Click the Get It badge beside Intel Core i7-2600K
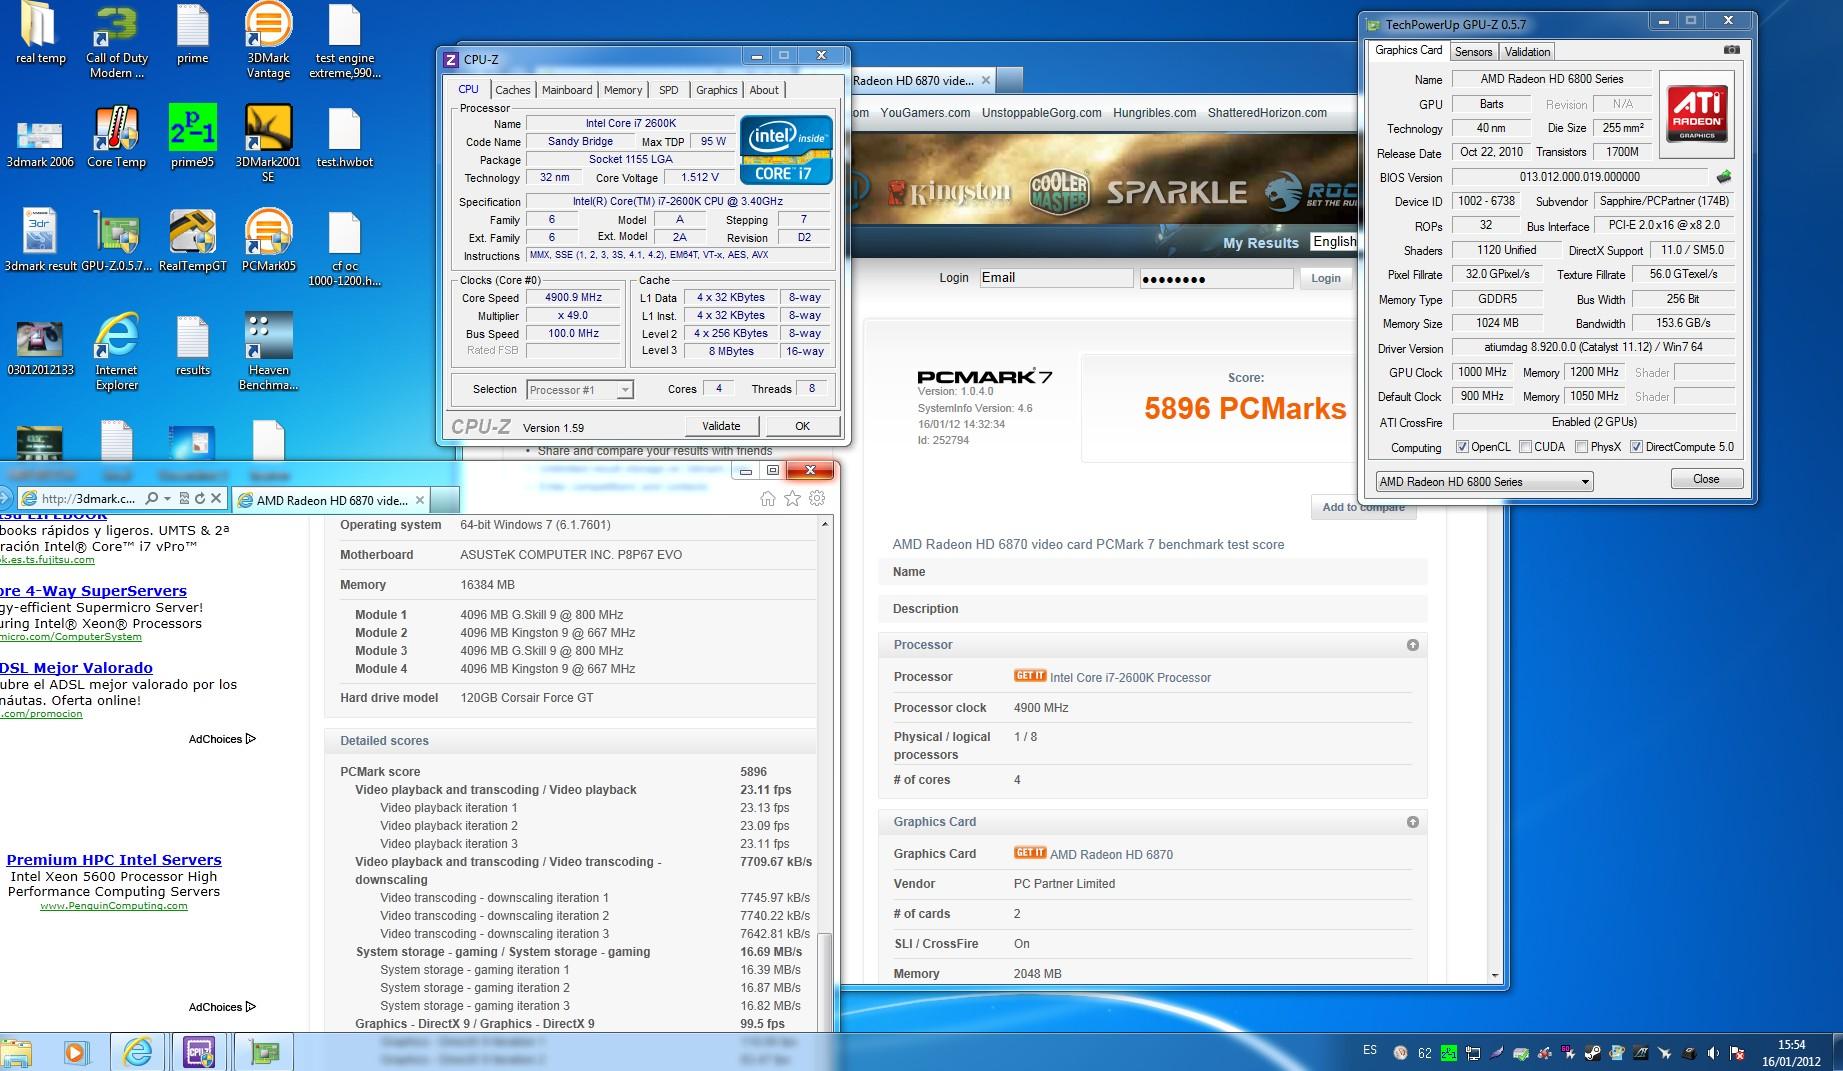The height and width of the screenshot is (1071, 1843). 1029,675
